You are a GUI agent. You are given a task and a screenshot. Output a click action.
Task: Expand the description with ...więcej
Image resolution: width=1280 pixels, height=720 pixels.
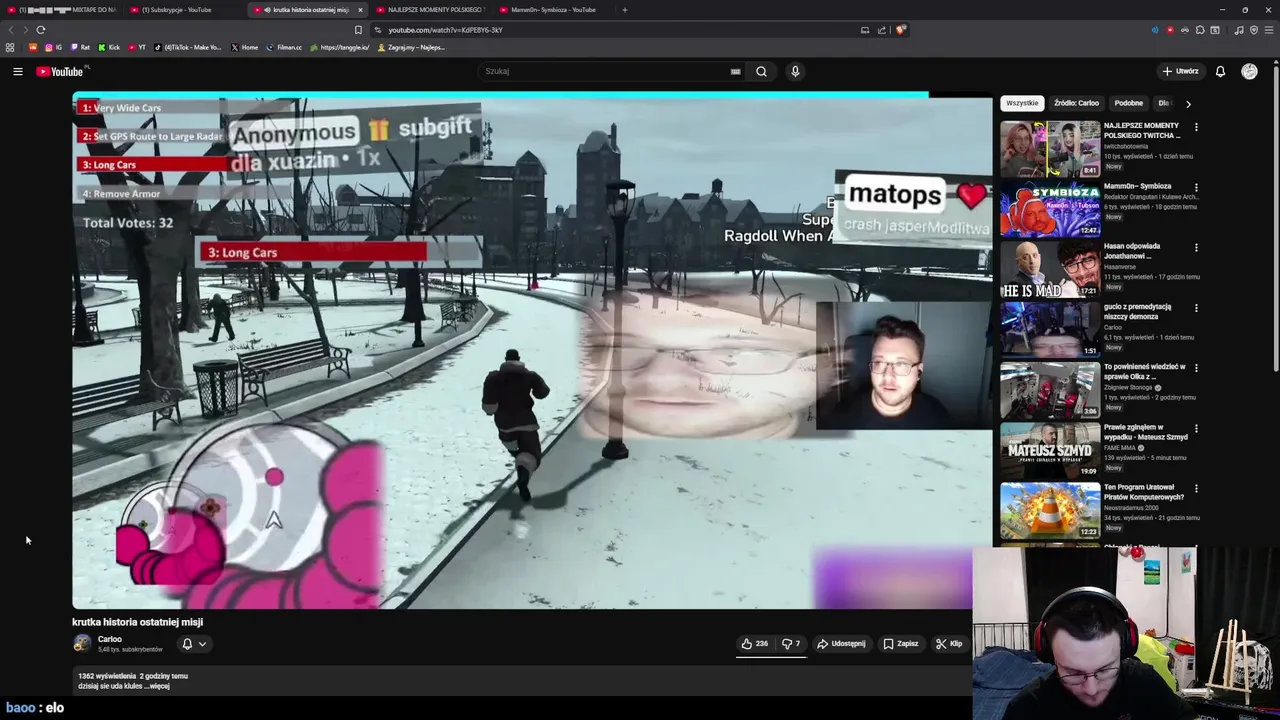(156, 686)
